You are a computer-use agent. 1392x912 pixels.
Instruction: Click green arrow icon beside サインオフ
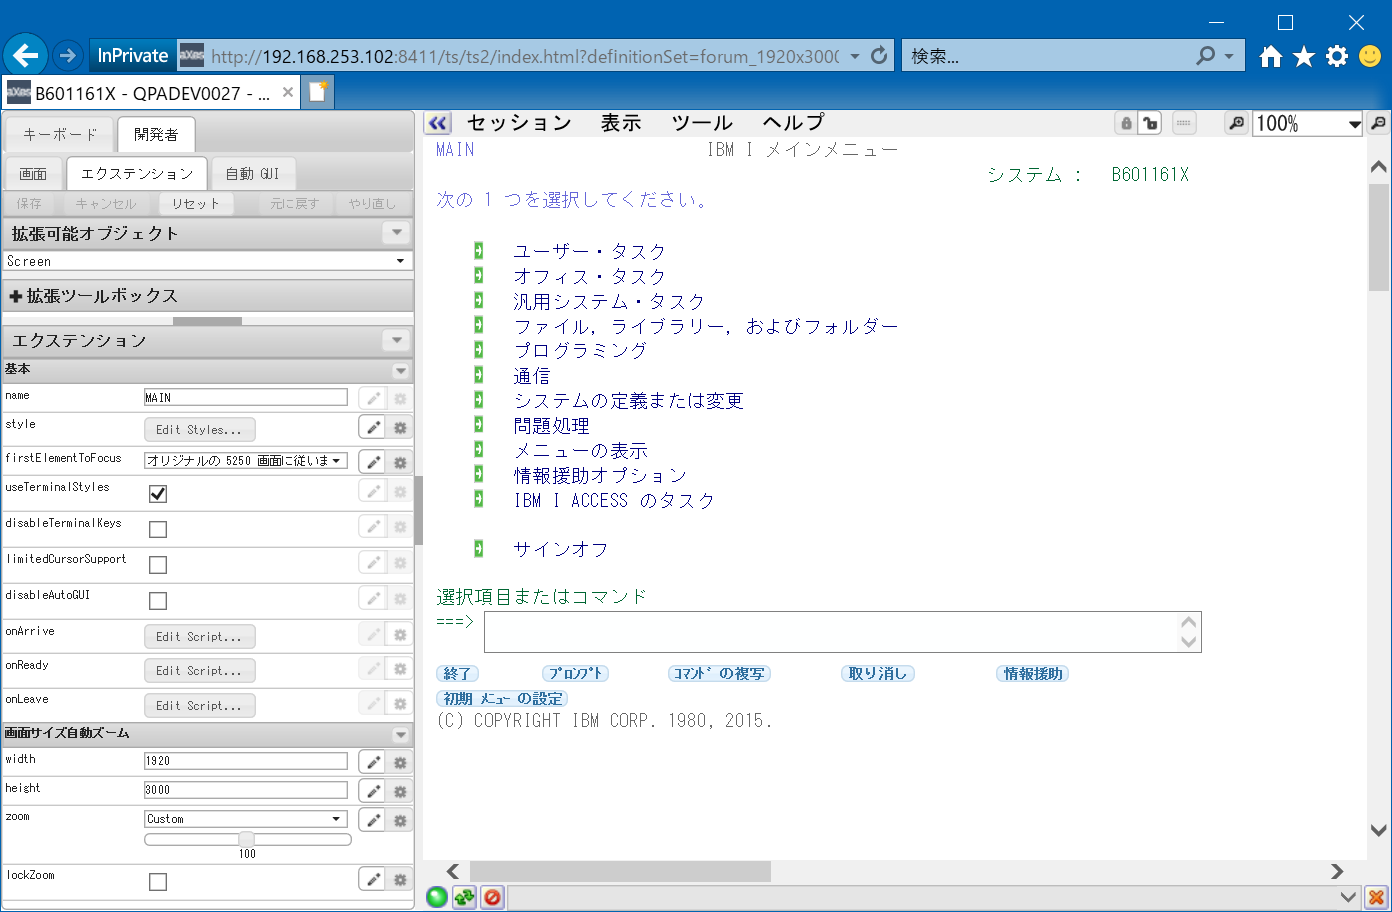[479, 548]
